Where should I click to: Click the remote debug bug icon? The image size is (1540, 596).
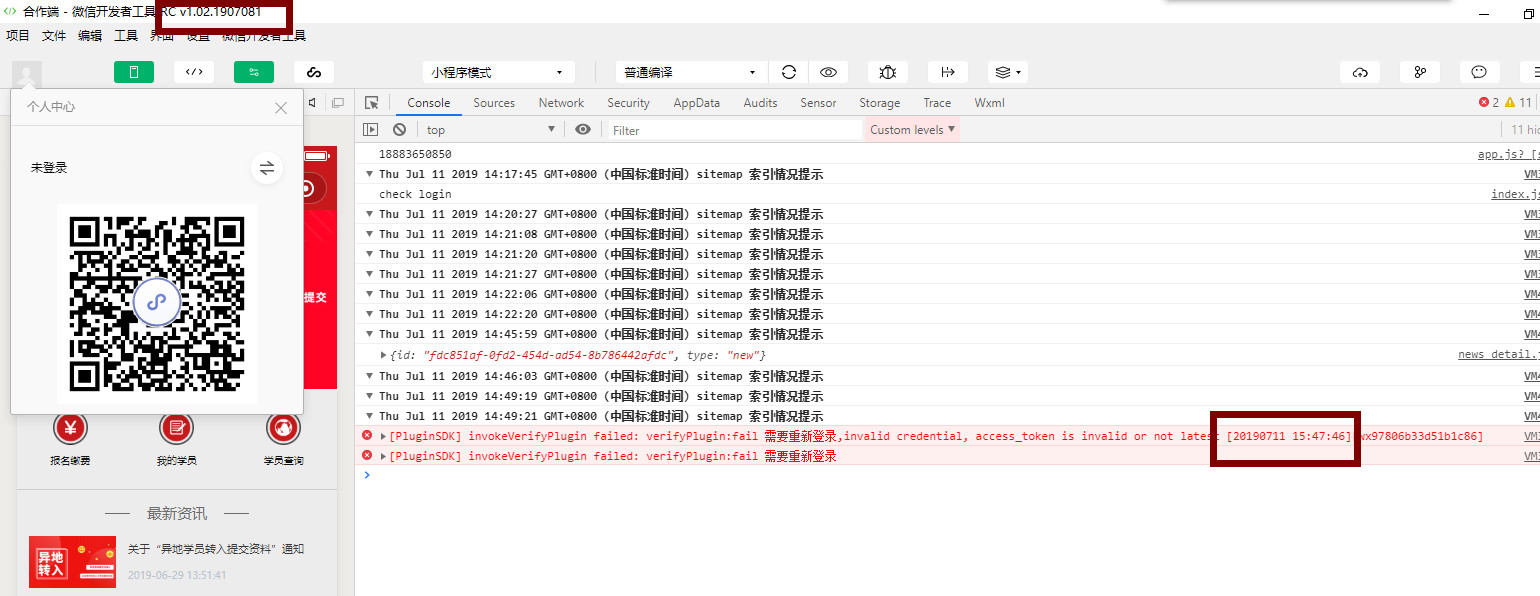click(887, 72)
